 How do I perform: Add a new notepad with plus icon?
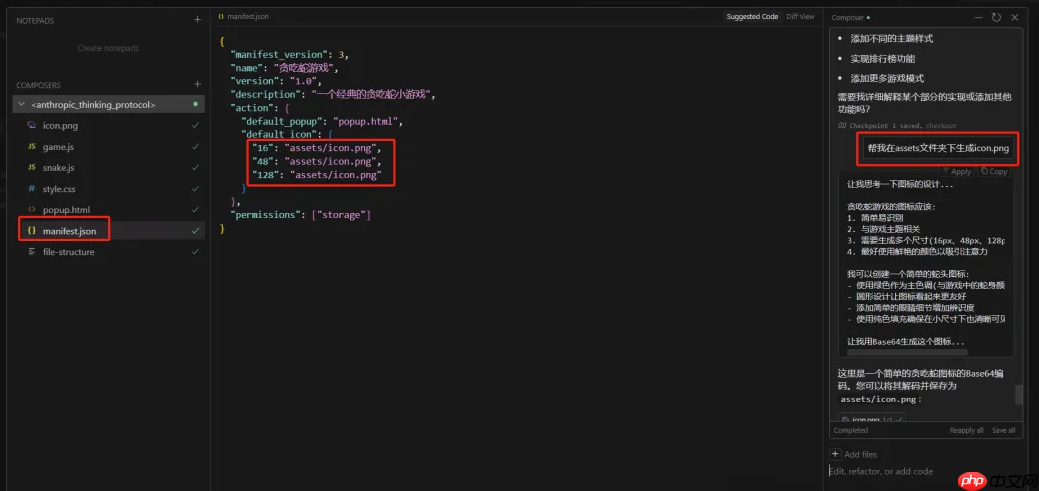[197, 20]
